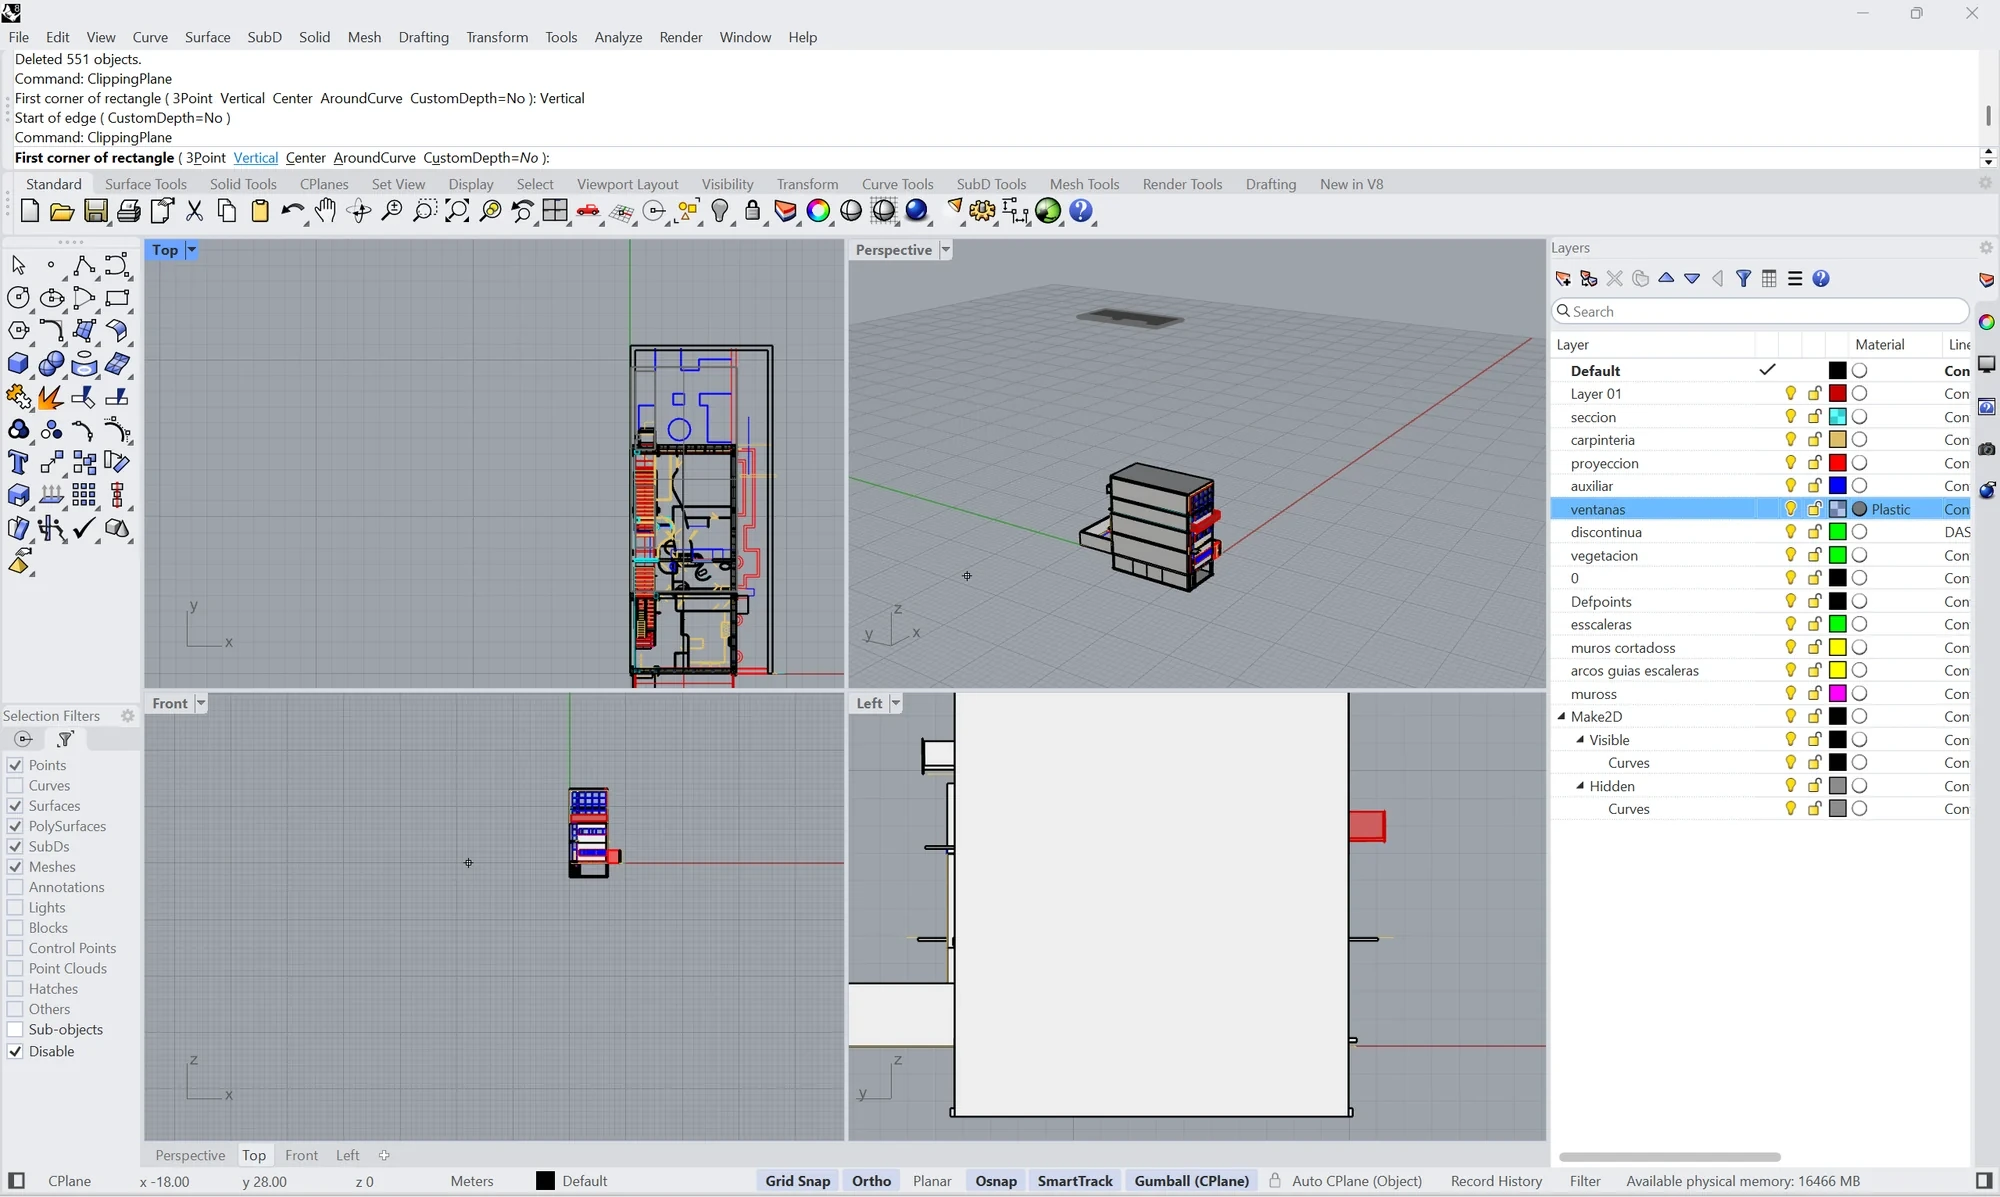Viewport: 2000px width, 1197px height.
Task: Open the Analyze menu
Action: 618,37
